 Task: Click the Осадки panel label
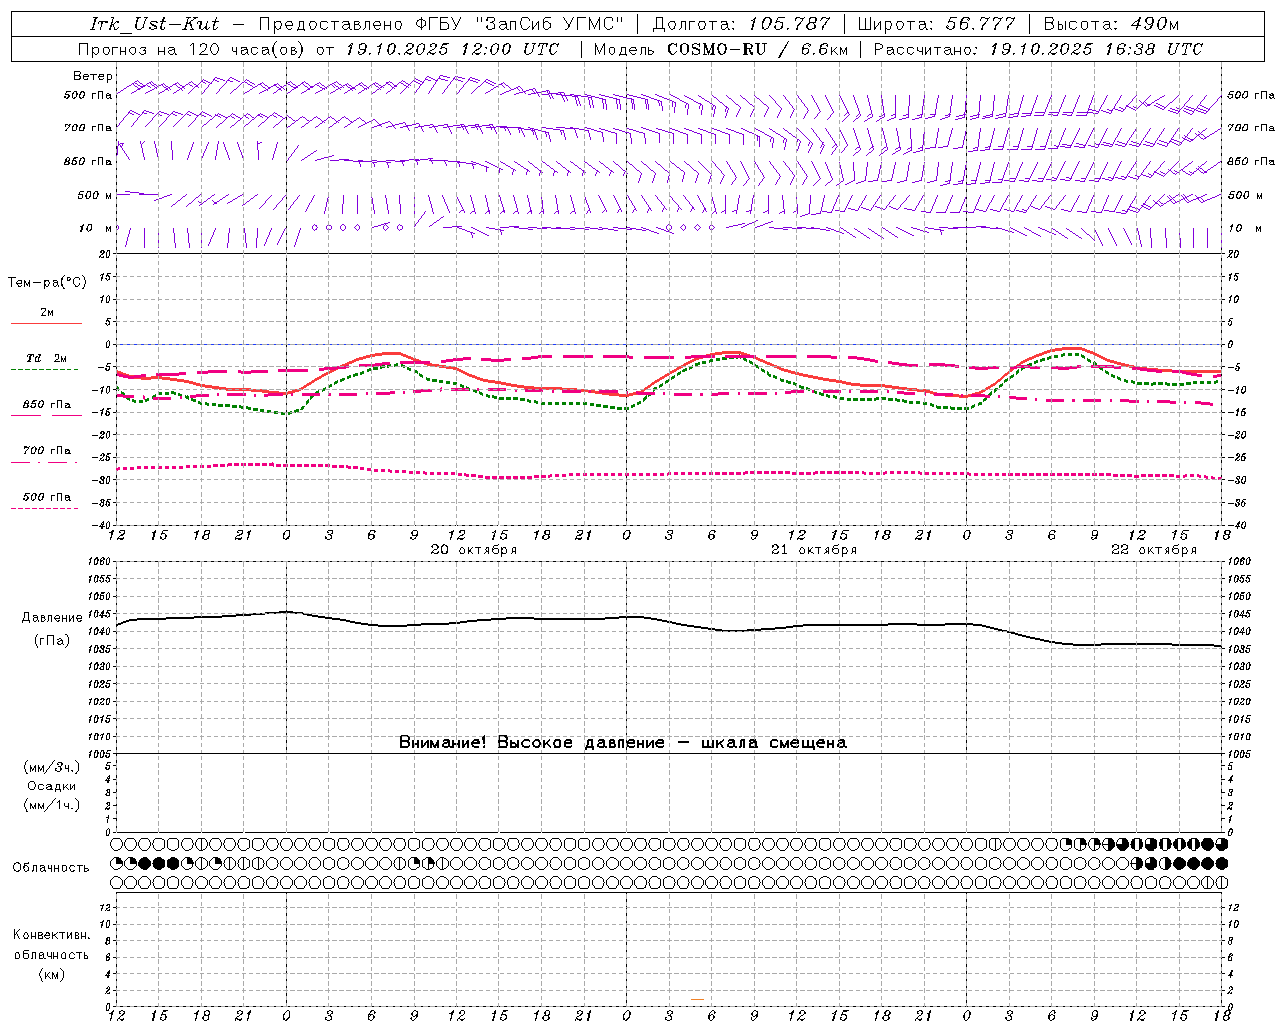coord(51,786)
